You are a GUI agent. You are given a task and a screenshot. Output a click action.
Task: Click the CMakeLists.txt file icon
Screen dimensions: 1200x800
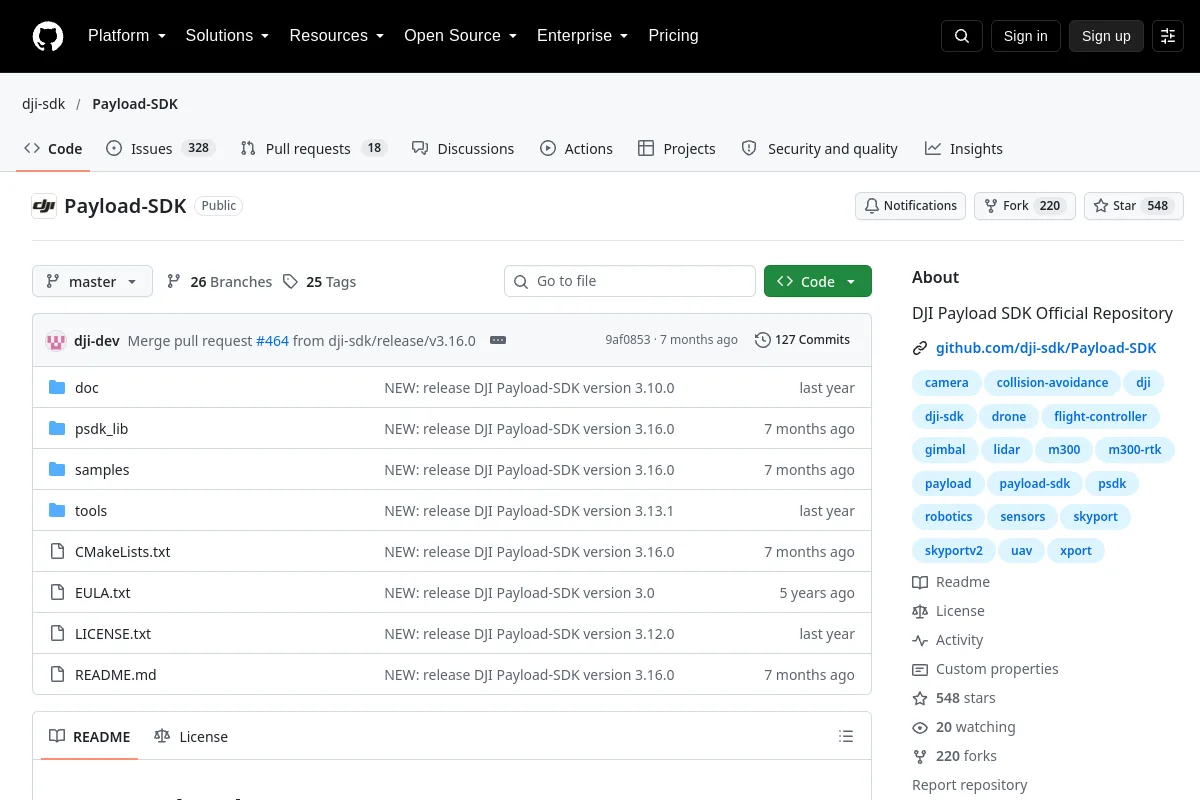point(57,552)
